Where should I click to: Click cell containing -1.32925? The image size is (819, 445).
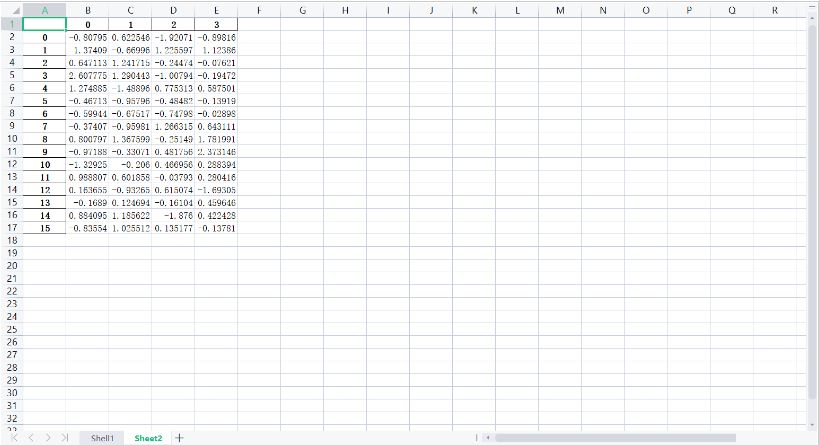tap(87, 165)
